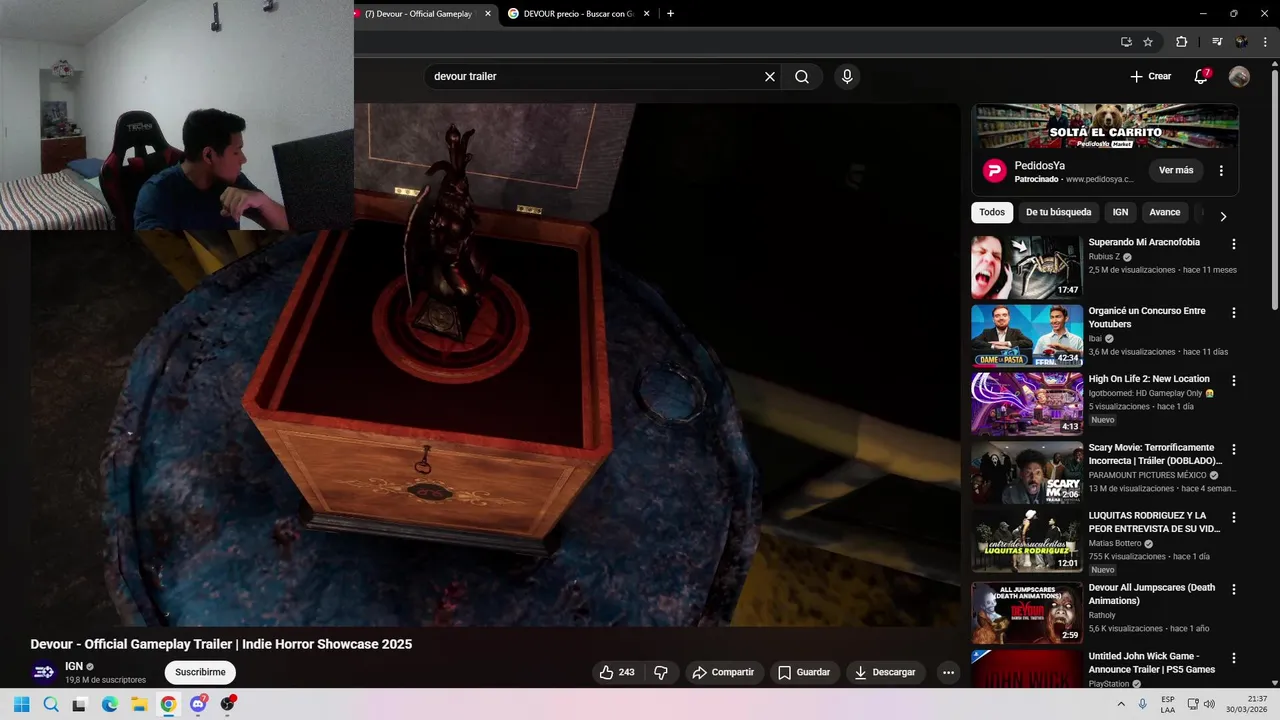The image size is (1280, 720).
Task: Bookmark this page with the star icon
Action: (1148, 42)
